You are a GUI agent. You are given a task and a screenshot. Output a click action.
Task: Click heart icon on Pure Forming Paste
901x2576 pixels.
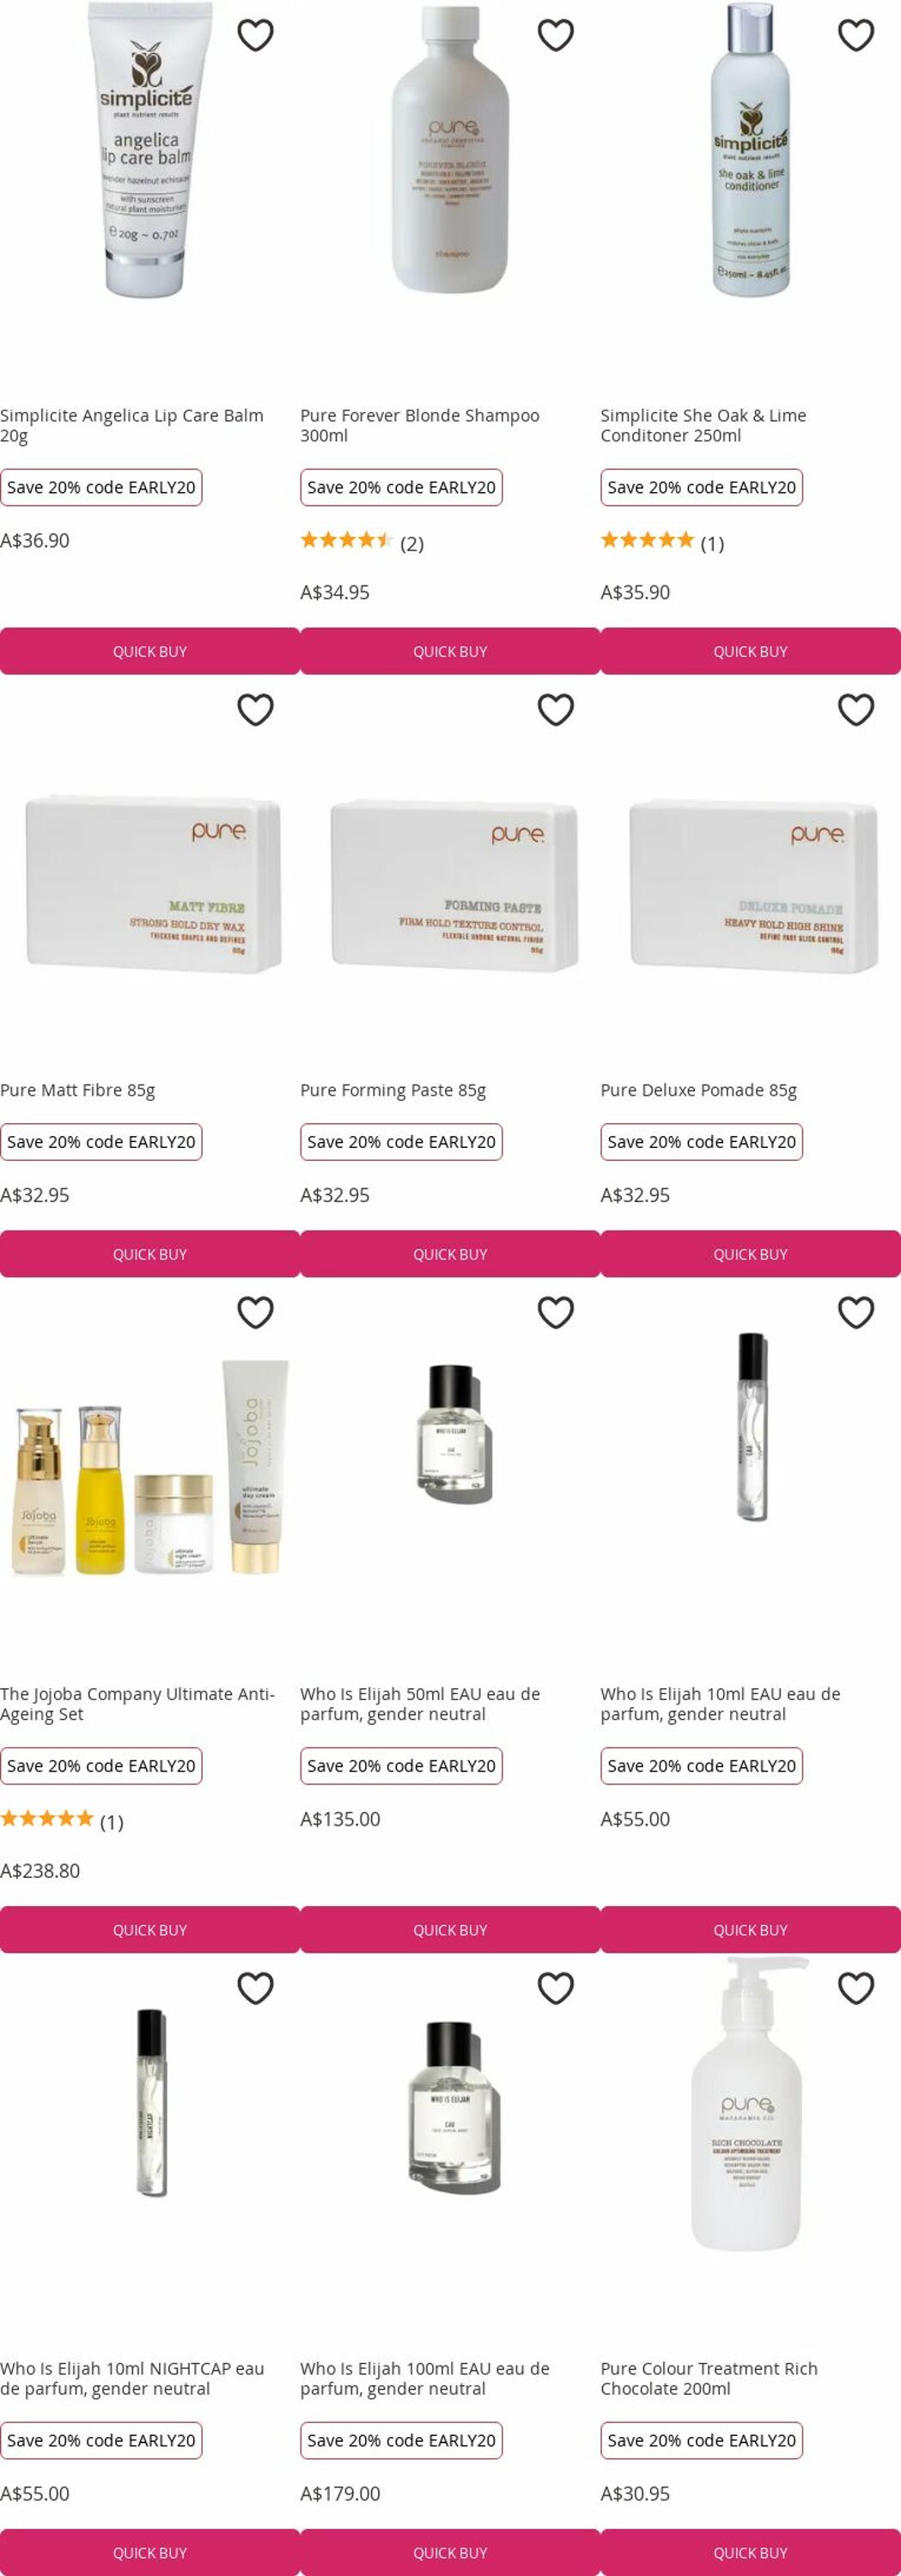pos(555,709)
